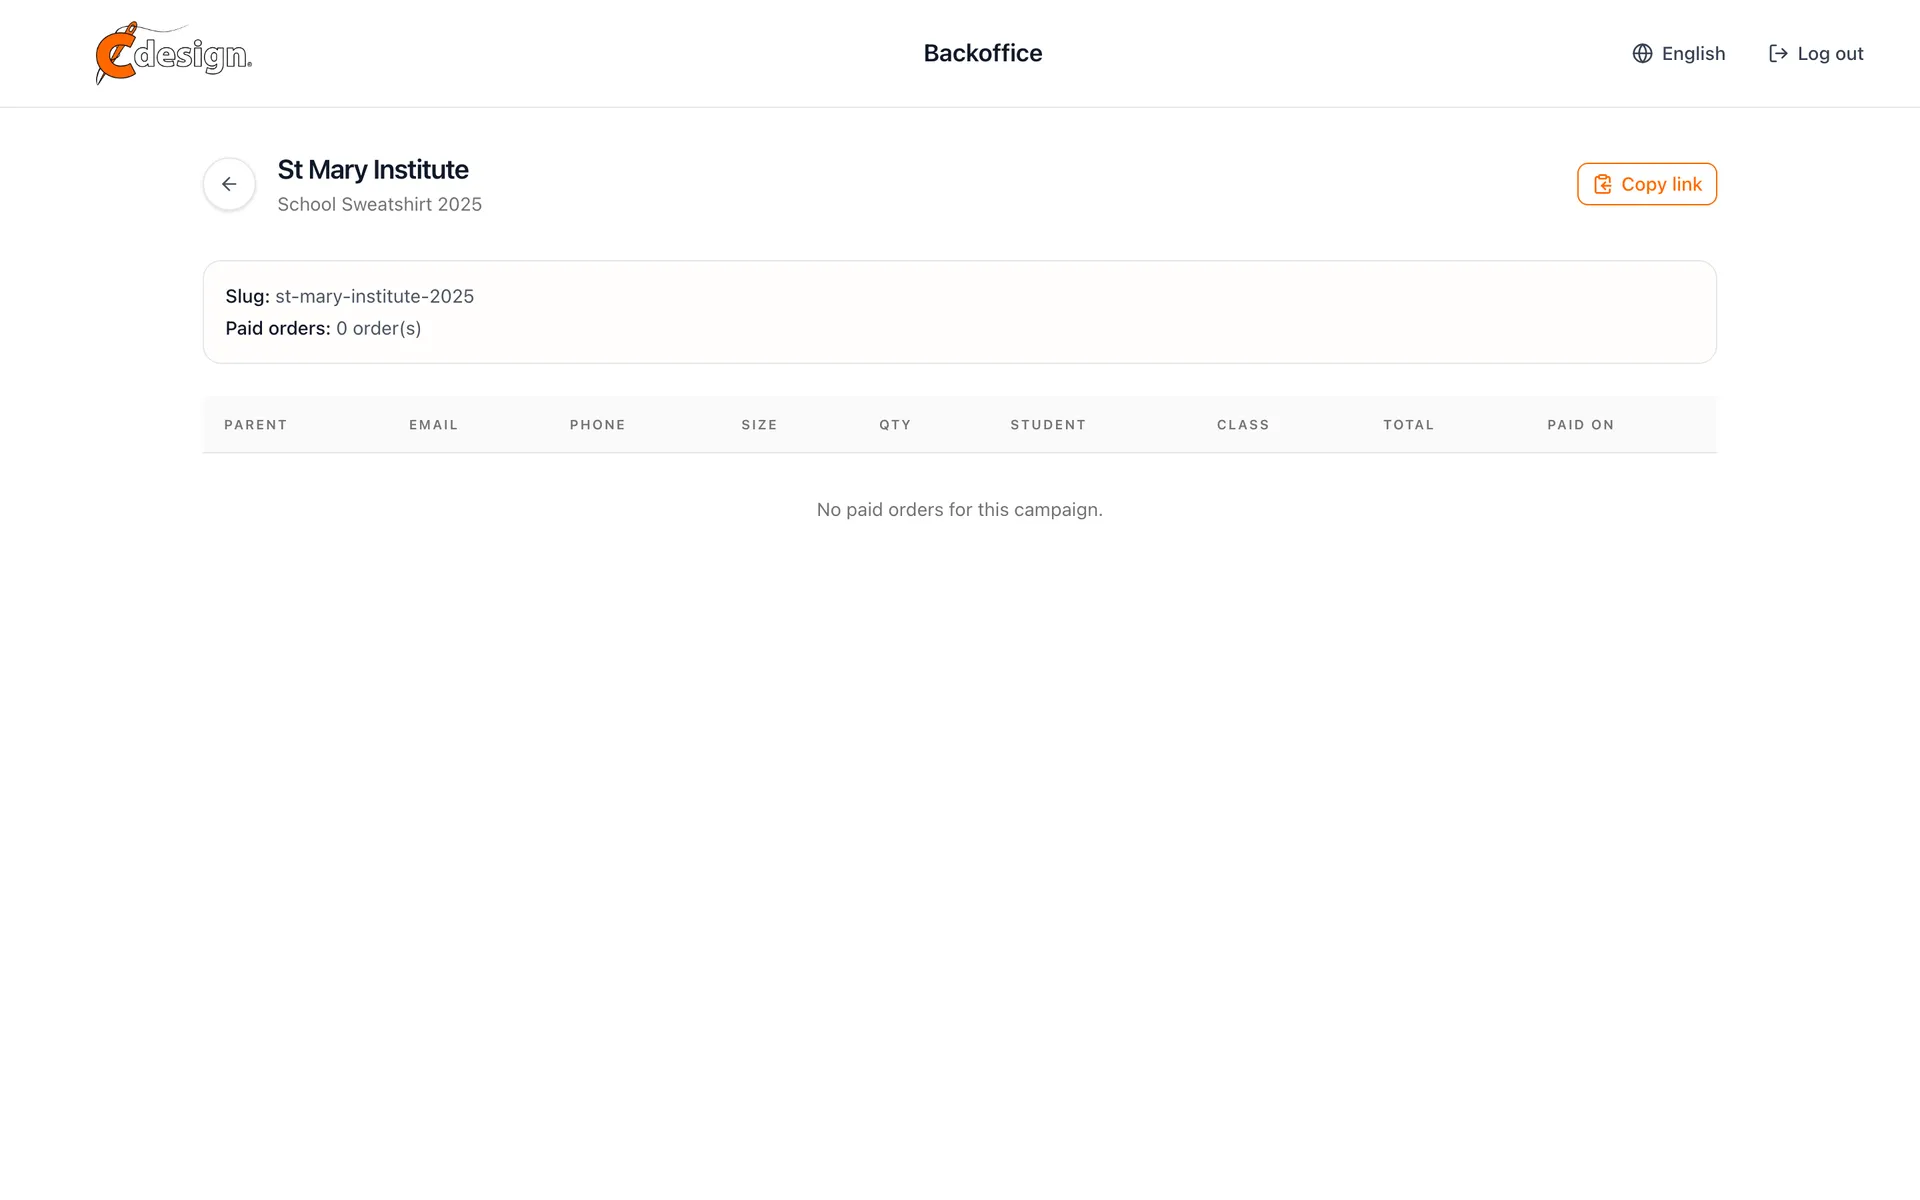The width and height of the screenshot is (1920, 1200).
Task: Click the Paid orders 0 order(s) text
Action: coord(323,328)
